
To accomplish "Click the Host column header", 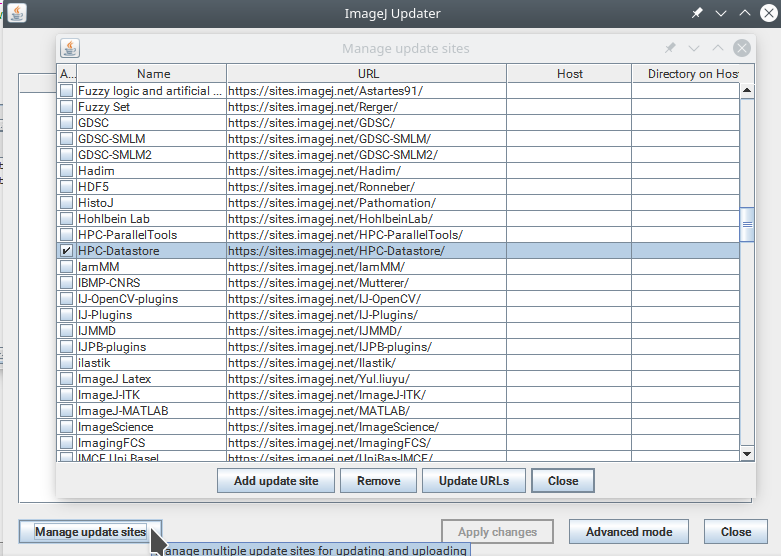I will (x=569, y=74).
